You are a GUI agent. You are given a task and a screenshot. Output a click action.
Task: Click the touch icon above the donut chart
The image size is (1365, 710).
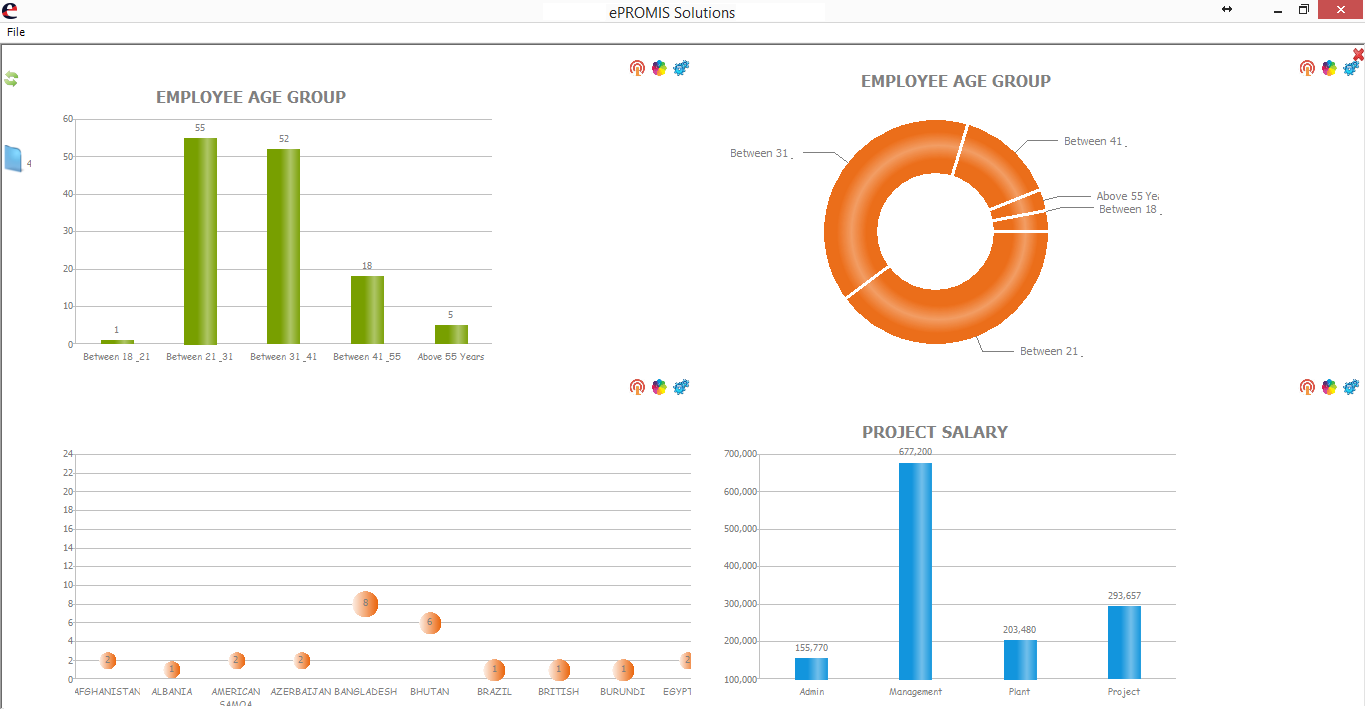coord(1307,68)
